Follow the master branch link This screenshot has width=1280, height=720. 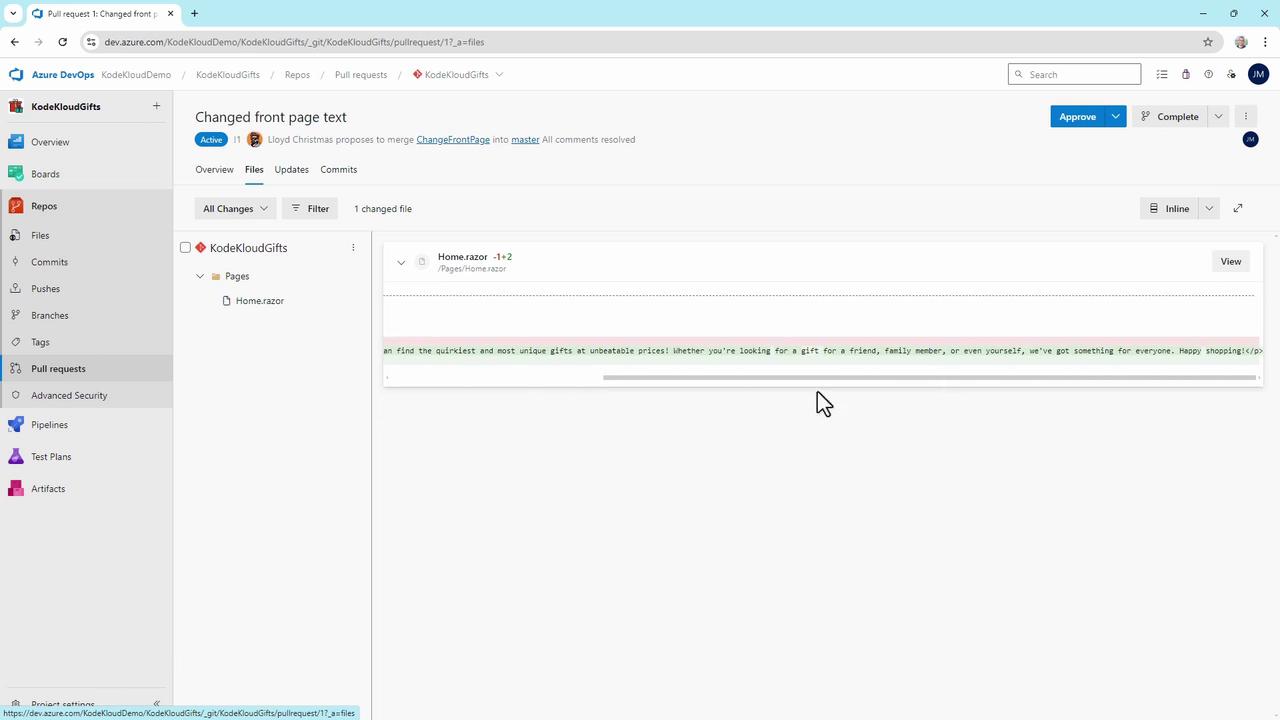[525, 140]
